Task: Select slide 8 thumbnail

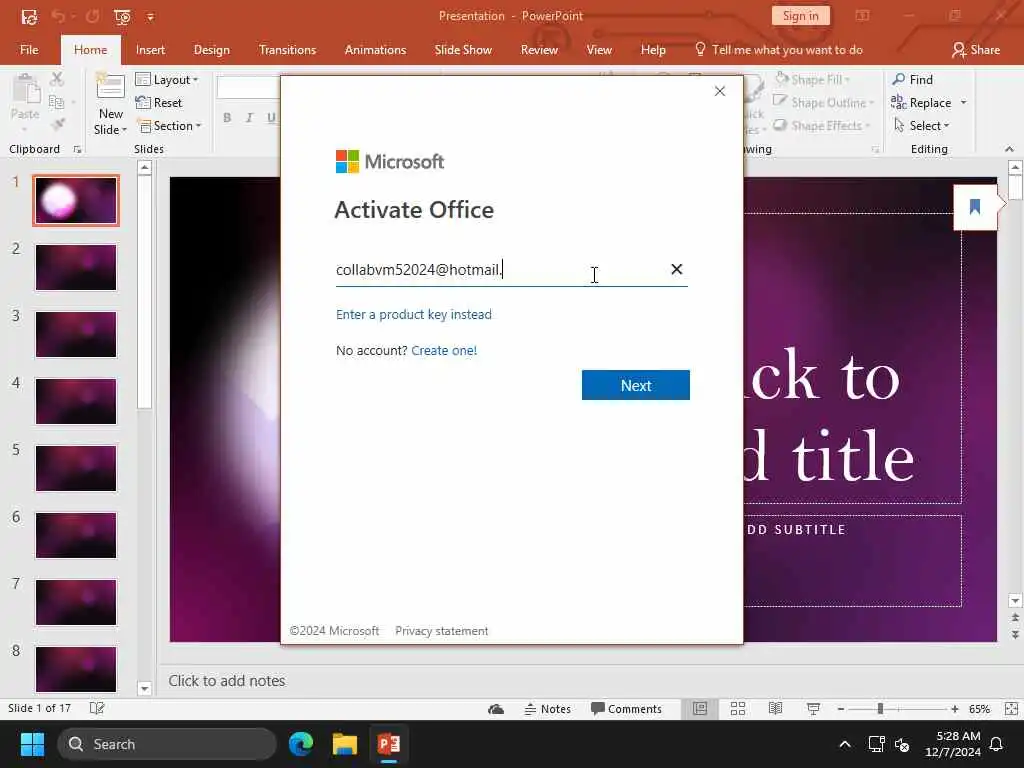Action: pos(76,669)
